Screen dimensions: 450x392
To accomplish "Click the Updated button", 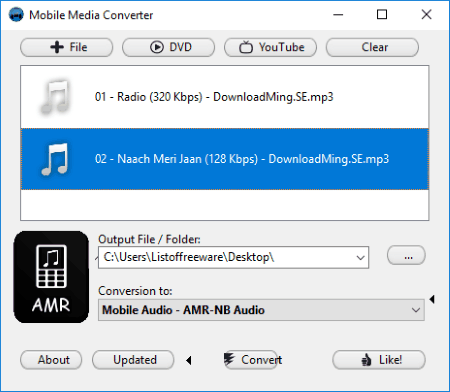I will [x=133, y=360].
